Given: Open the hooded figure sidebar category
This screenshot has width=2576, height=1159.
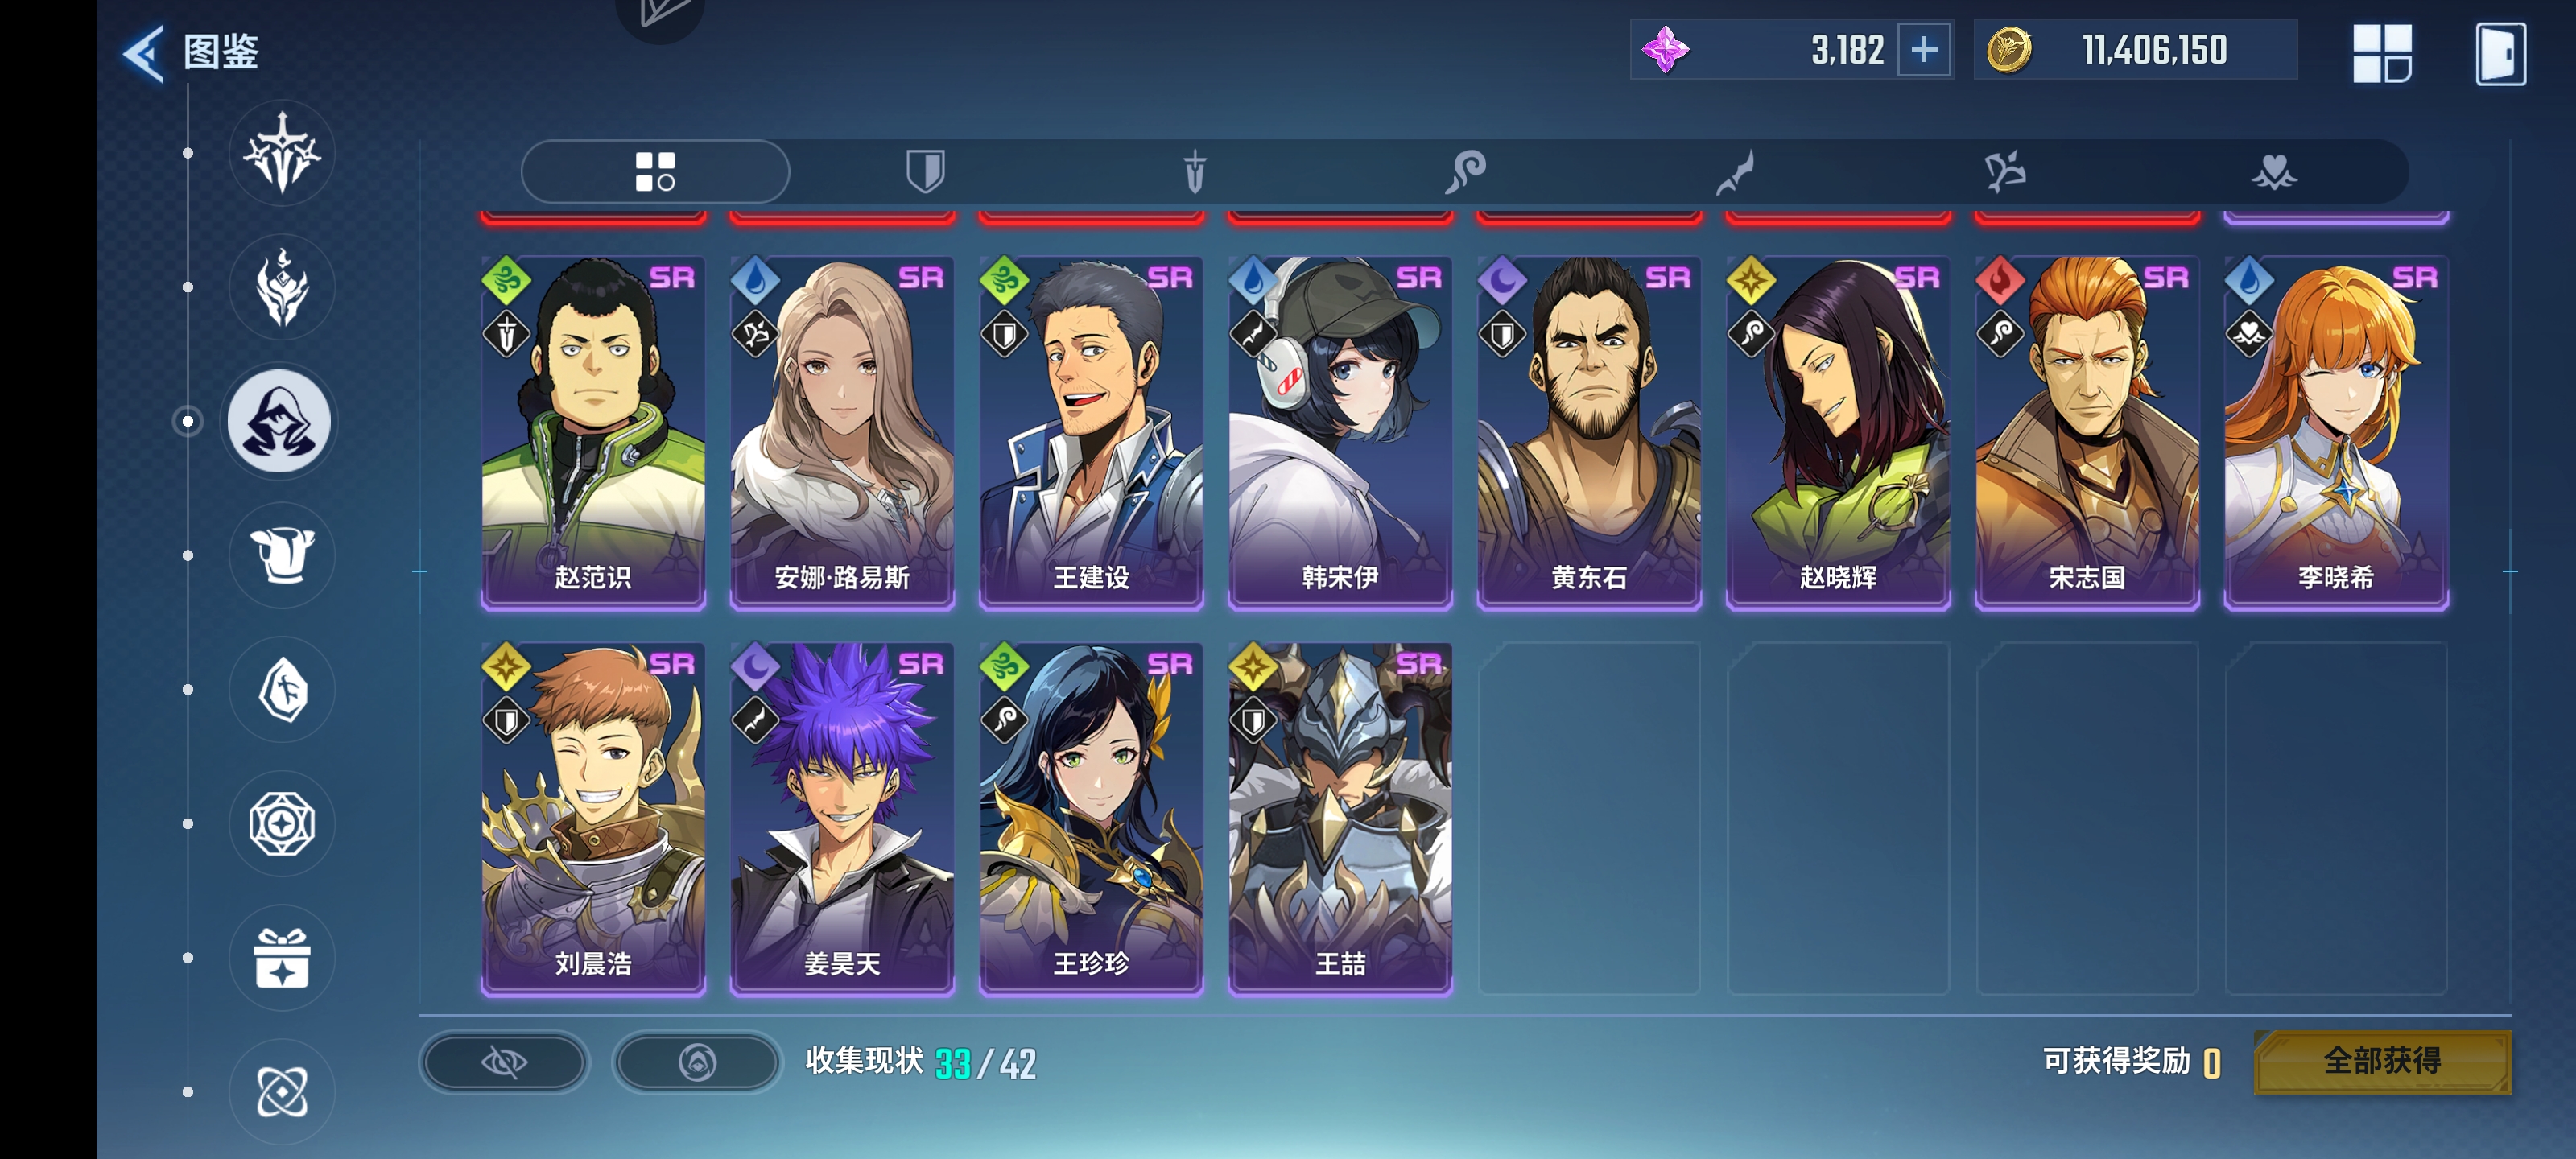Looking at the screenshot, I should 281,421.
